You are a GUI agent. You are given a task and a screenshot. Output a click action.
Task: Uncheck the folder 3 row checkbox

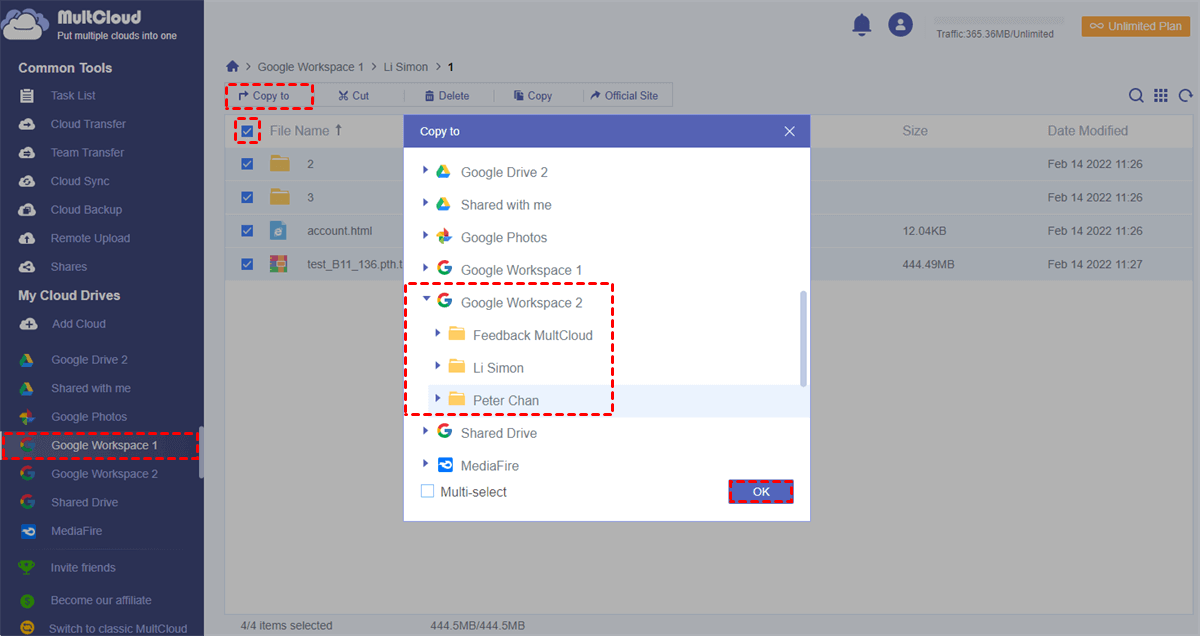click(x=247, y=198)
